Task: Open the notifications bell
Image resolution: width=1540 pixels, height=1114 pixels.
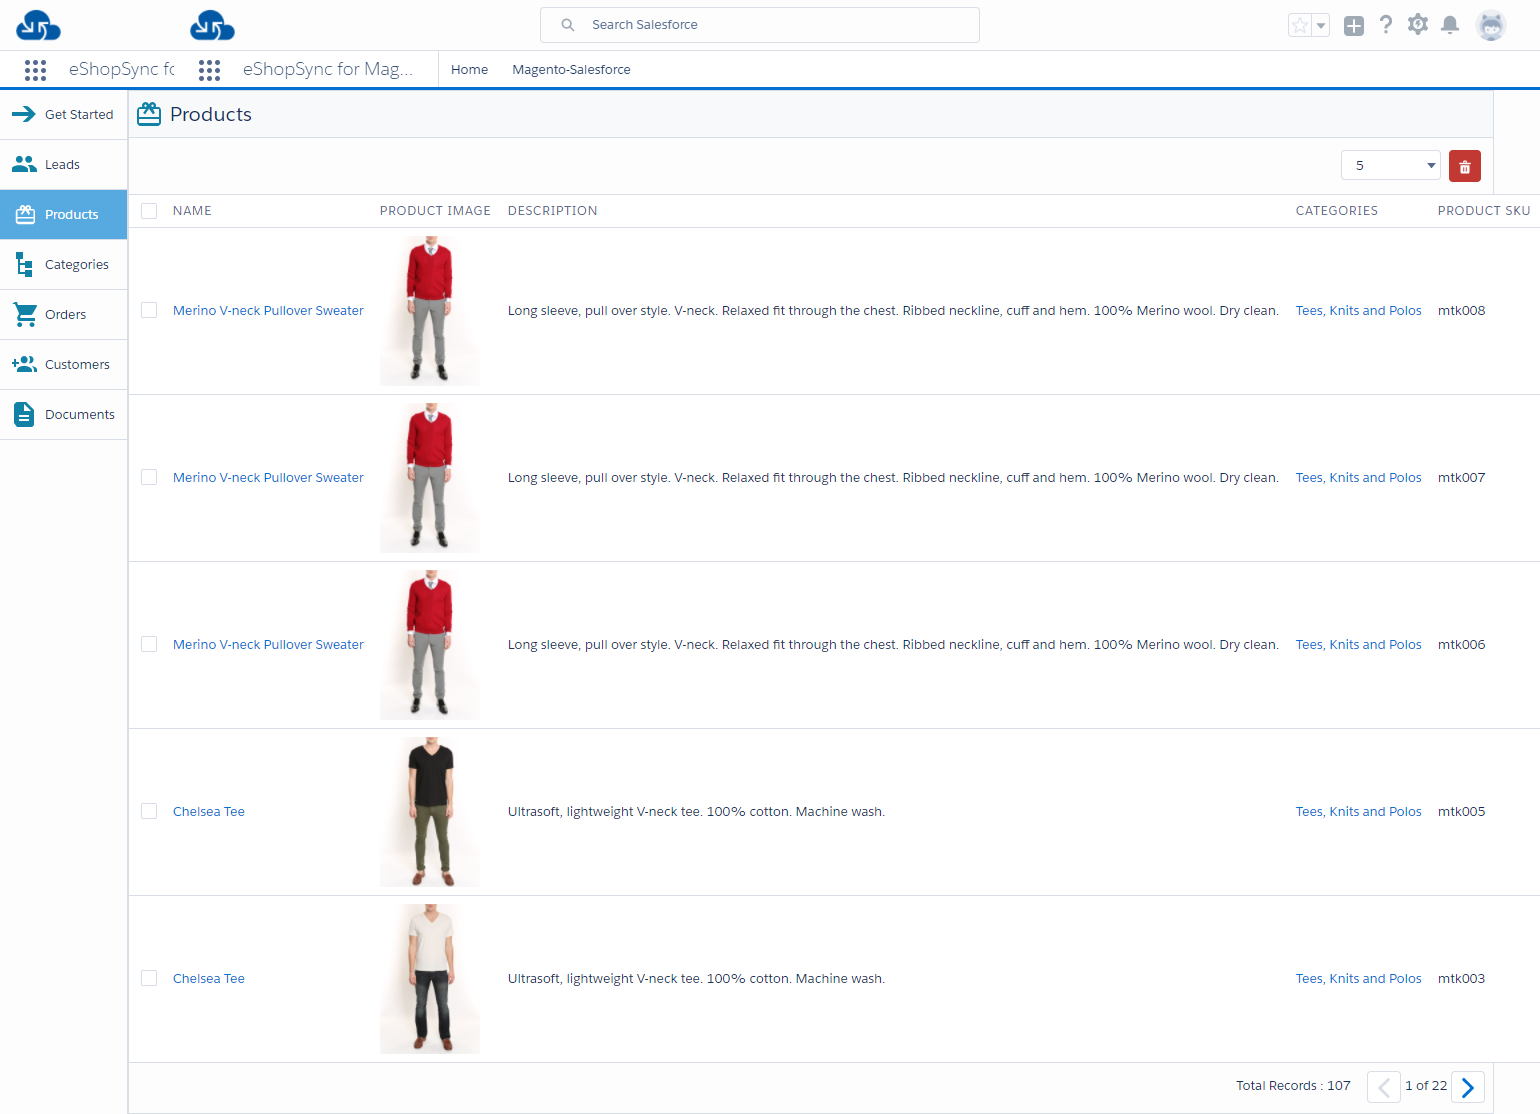Action: [x=1449, y=25]
